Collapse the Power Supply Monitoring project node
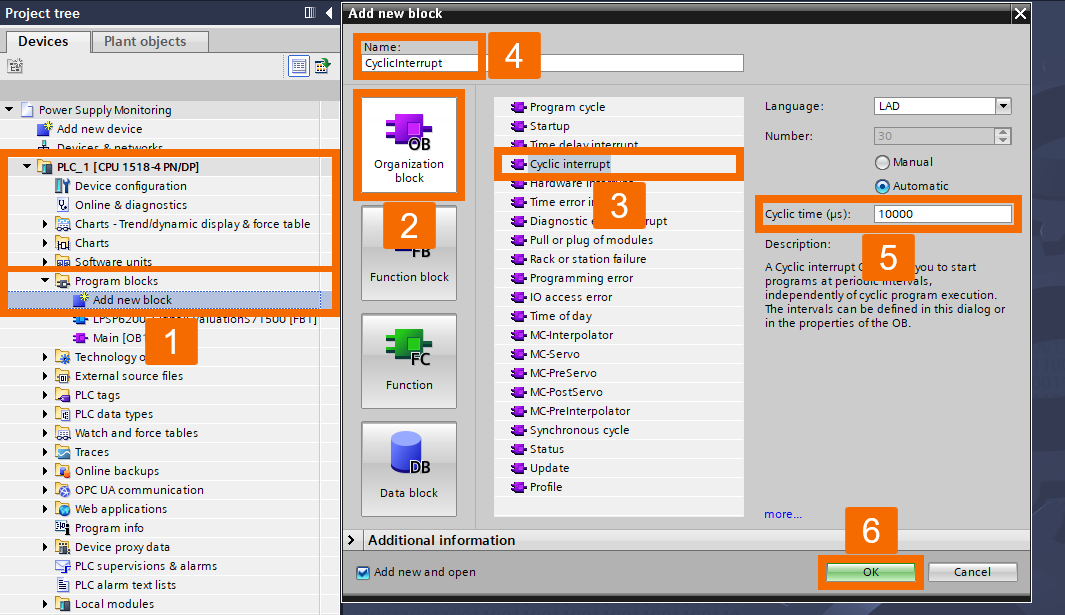Viewport: 1065px width, 615px height. click(x=10, y=109)
